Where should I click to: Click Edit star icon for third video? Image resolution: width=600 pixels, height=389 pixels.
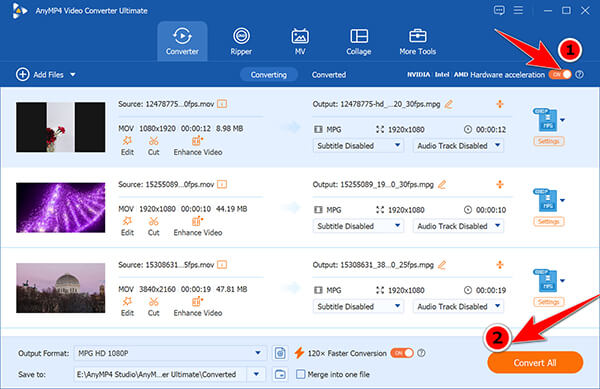127,302
